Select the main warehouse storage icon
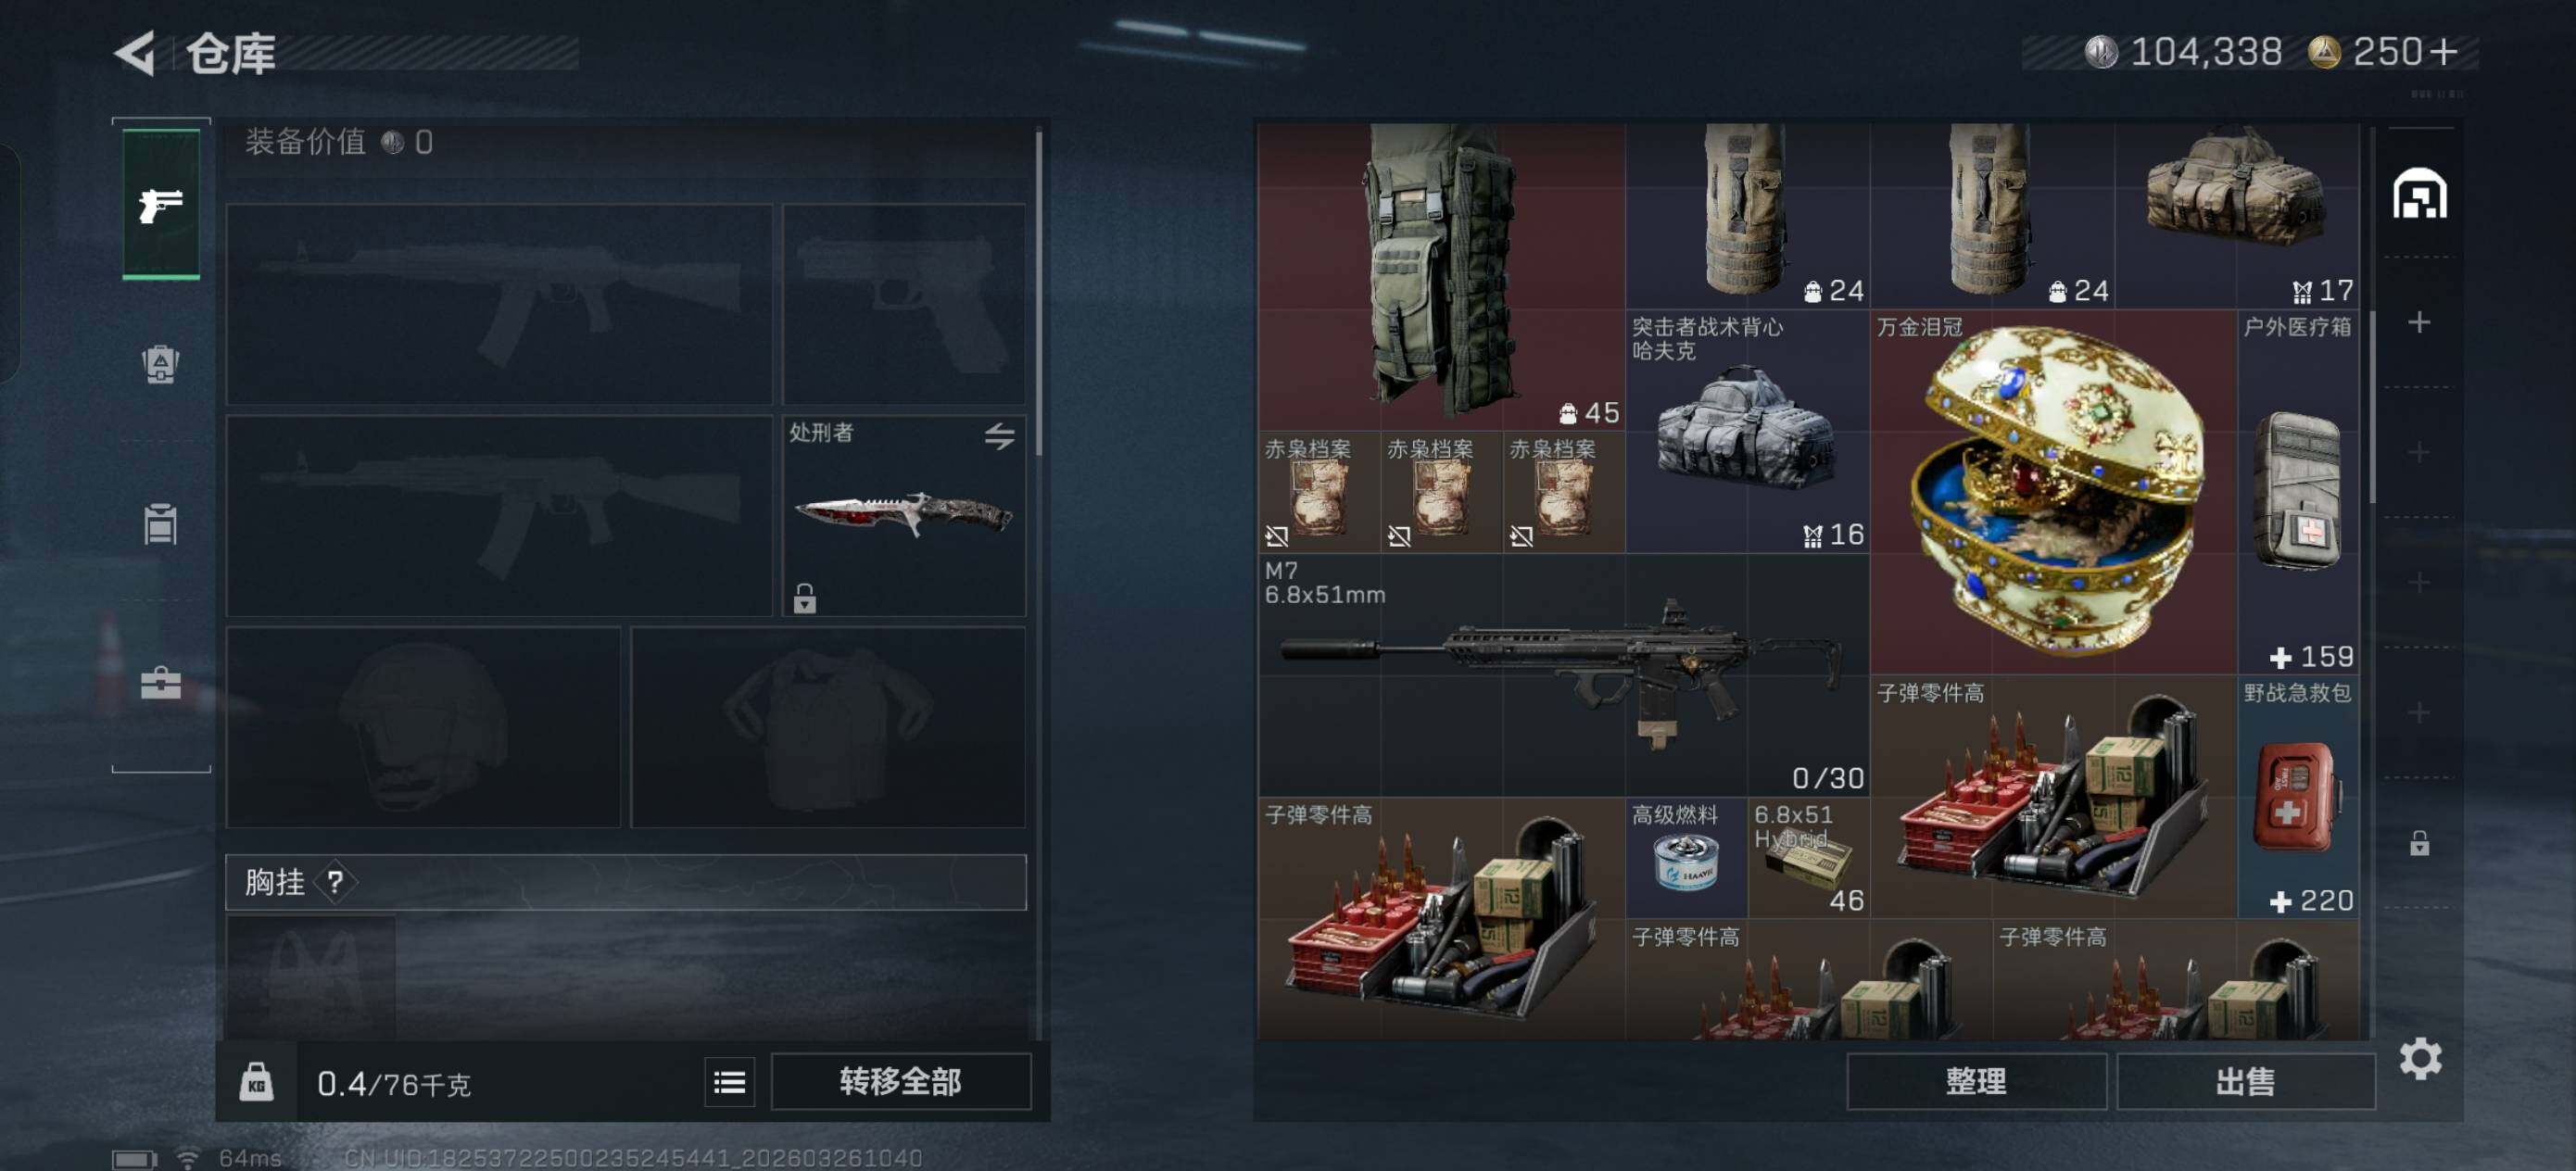The width and height of the screenshot is (2576, 1171). [2419, 194]
